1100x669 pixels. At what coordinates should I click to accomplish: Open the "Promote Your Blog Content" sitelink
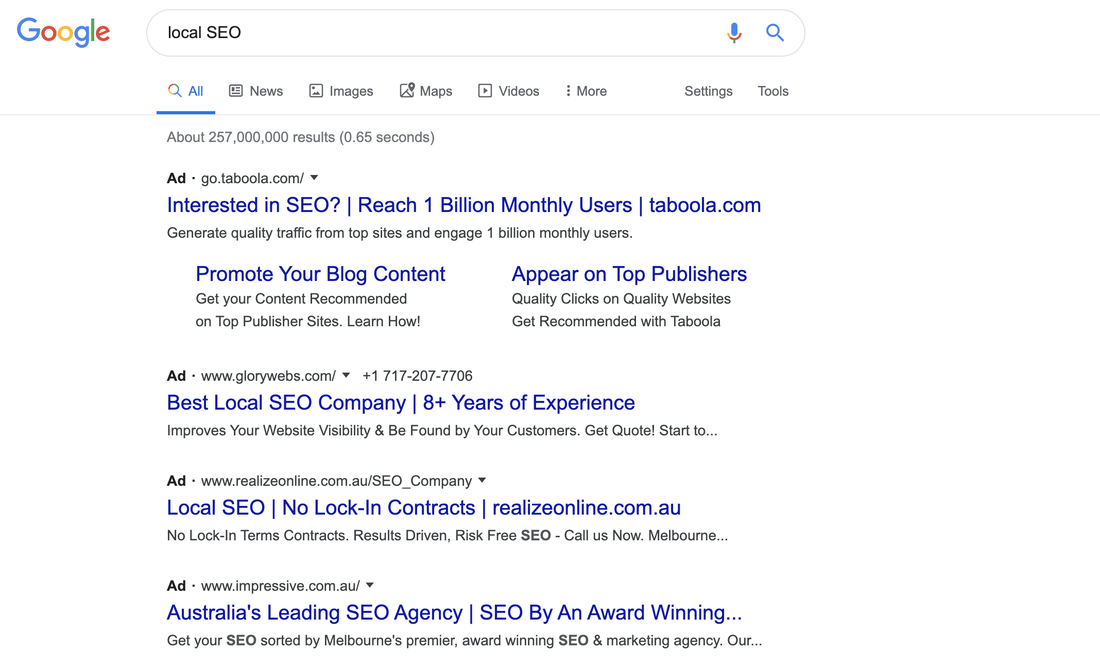tap(320, 274)
